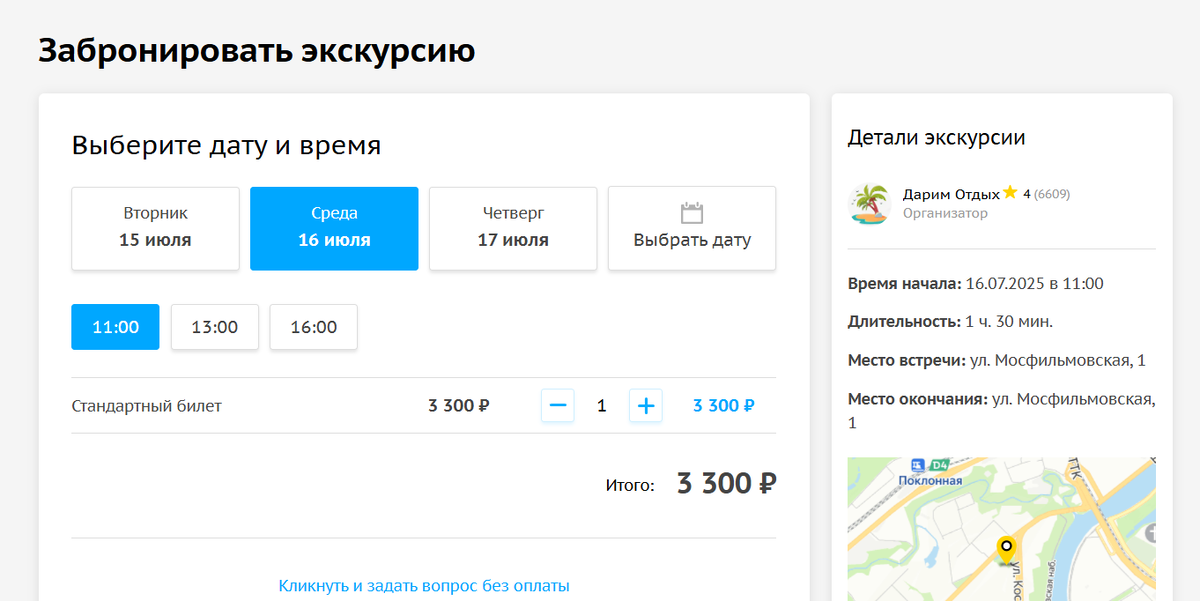Click the yellow marker pin on the map
The height and width of the screenshot is (601, 1200).
tap(1007, 547)
